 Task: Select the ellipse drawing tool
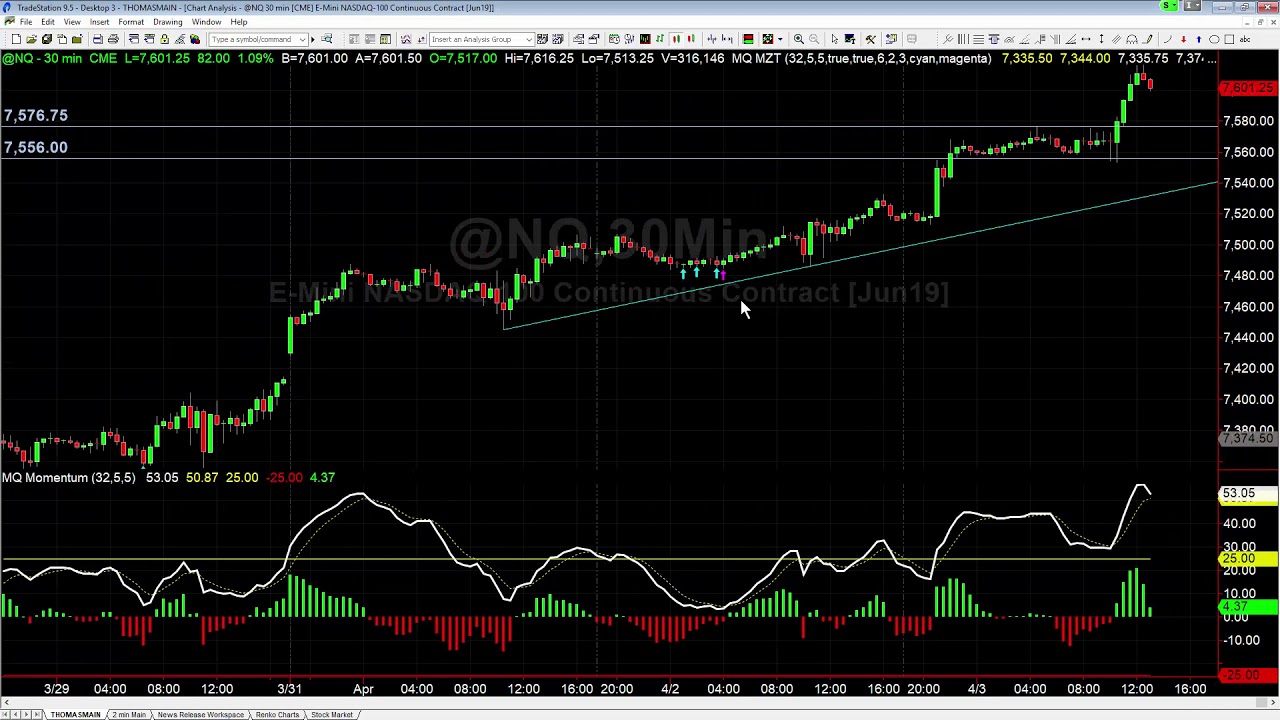coord(1214,39)
